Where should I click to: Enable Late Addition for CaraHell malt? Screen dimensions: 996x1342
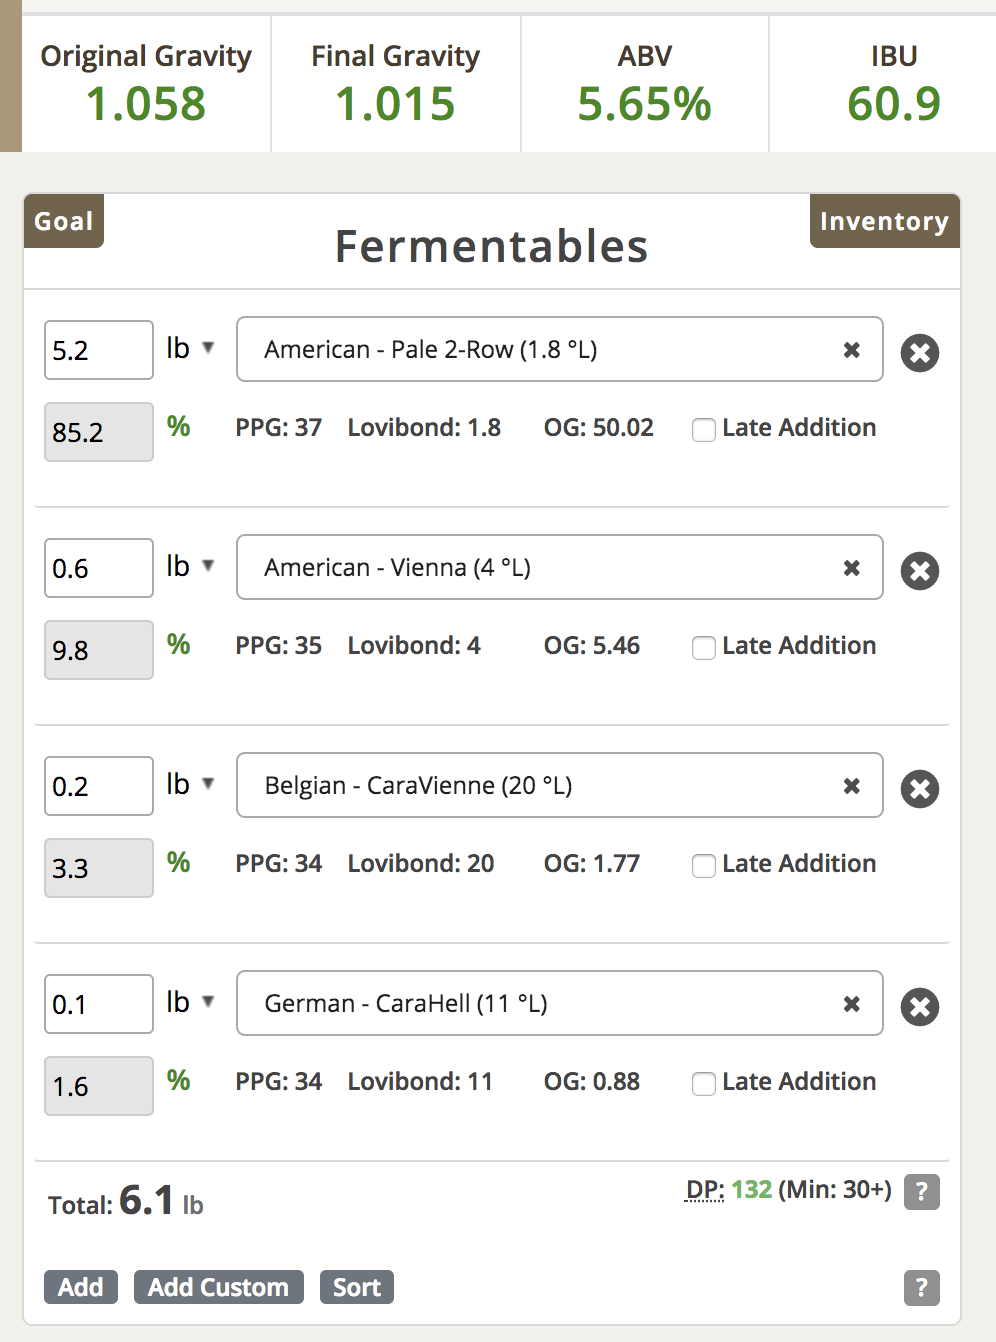(704, 1084)
